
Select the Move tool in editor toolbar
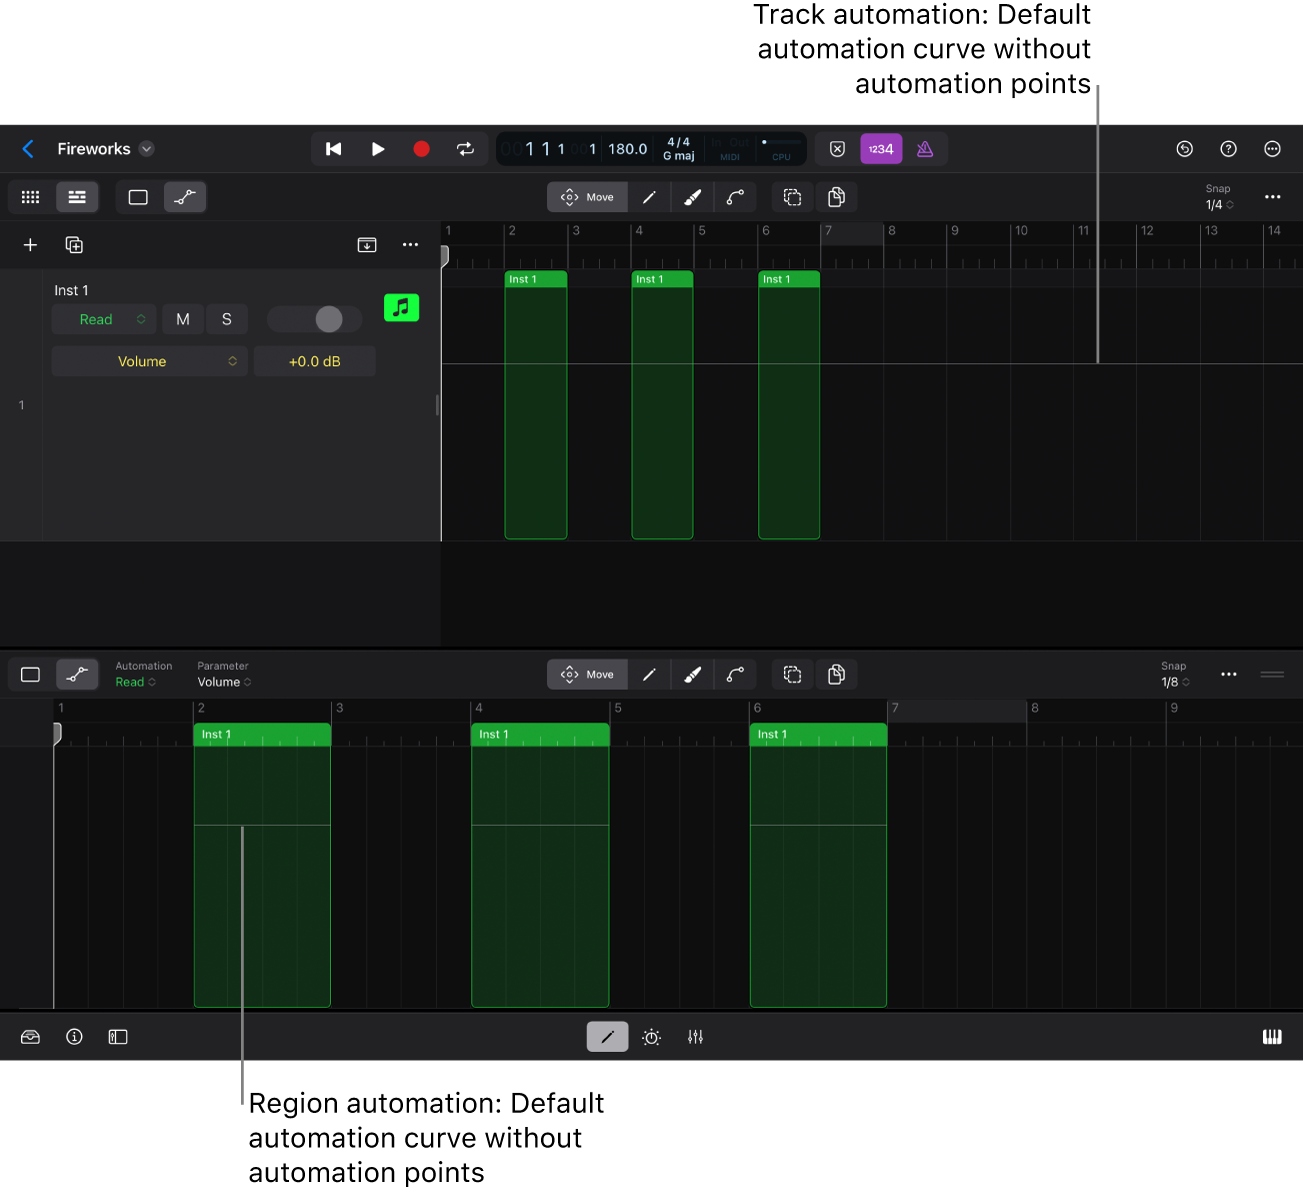(x=588, y=675)
